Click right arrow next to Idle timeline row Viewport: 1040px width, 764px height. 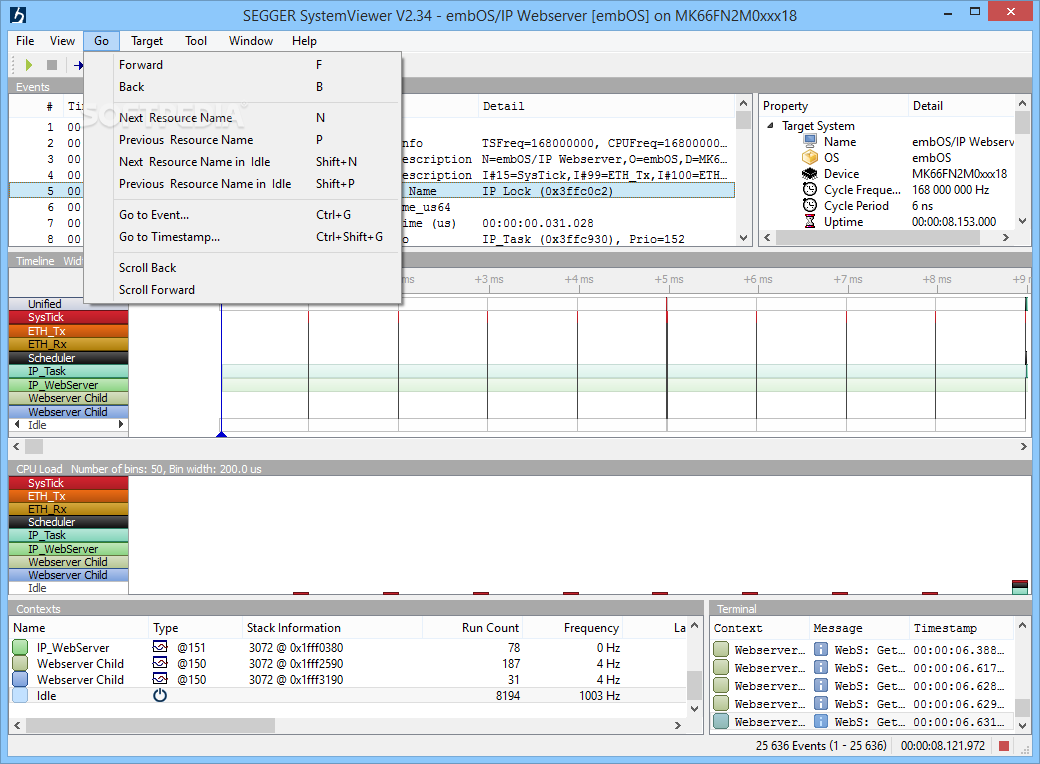click(121, 424)
